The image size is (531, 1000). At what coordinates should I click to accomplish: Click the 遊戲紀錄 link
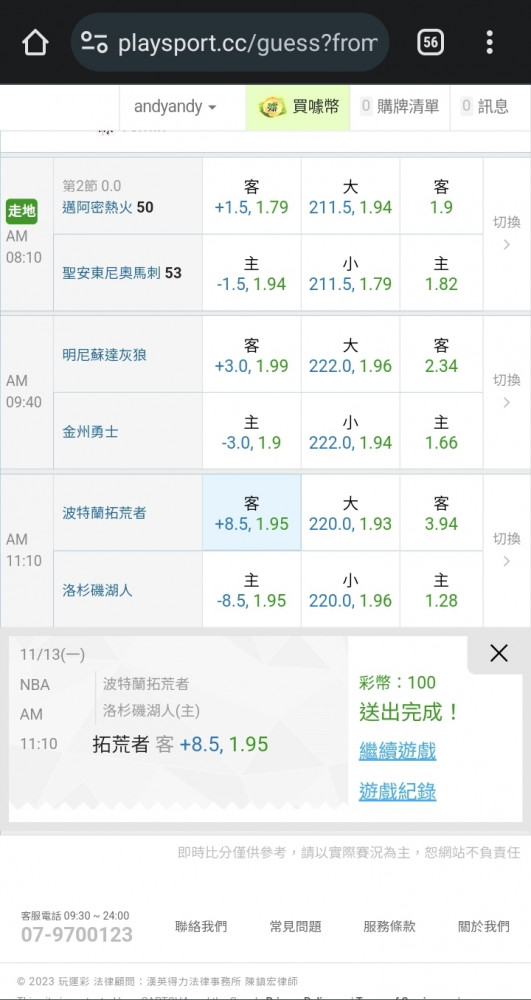point(397,791)
